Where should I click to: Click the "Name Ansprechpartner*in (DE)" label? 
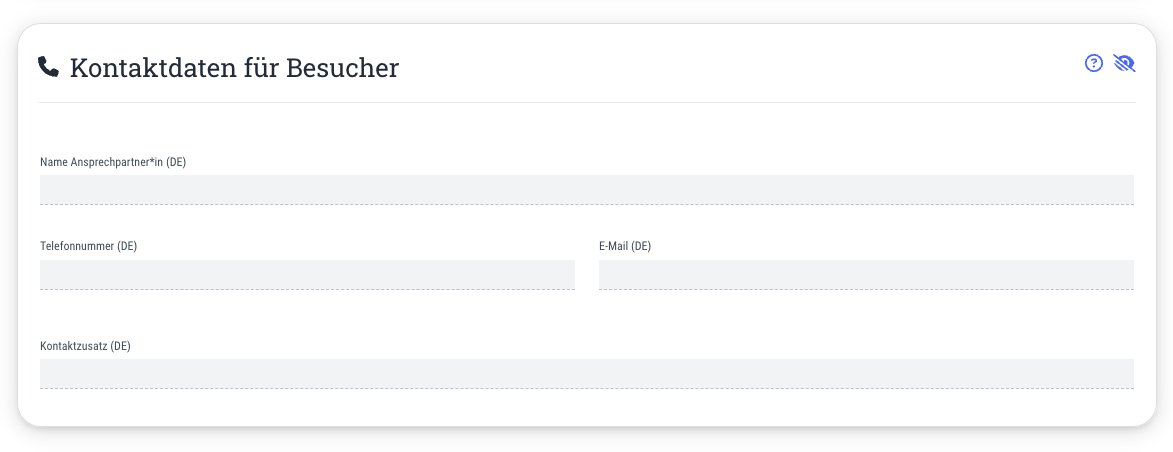(x=113, y=162)
